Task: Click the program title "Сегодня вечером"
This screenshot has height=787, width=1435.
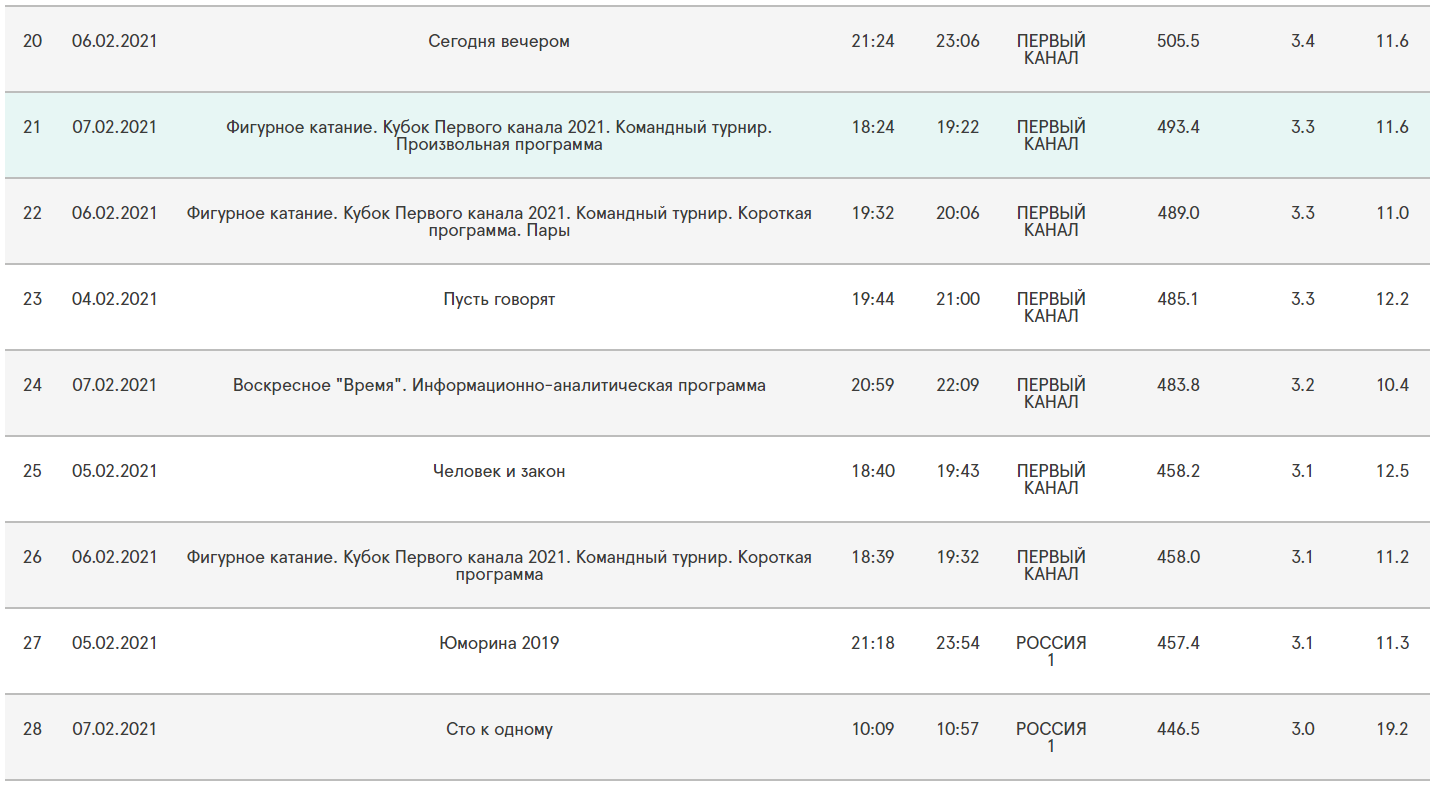Action: [x=499, y=41]
